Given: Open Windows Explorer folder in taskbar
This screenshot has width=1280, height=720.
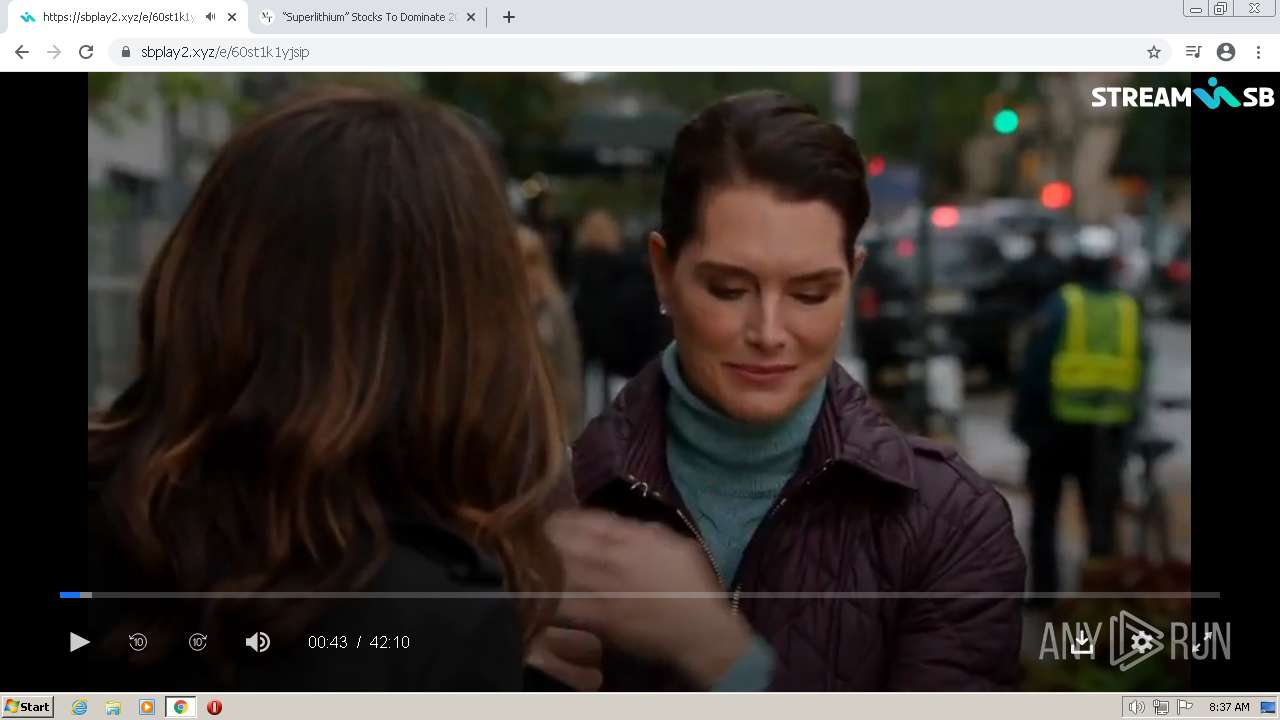Looking at the screenshot, I should [113, 707].
